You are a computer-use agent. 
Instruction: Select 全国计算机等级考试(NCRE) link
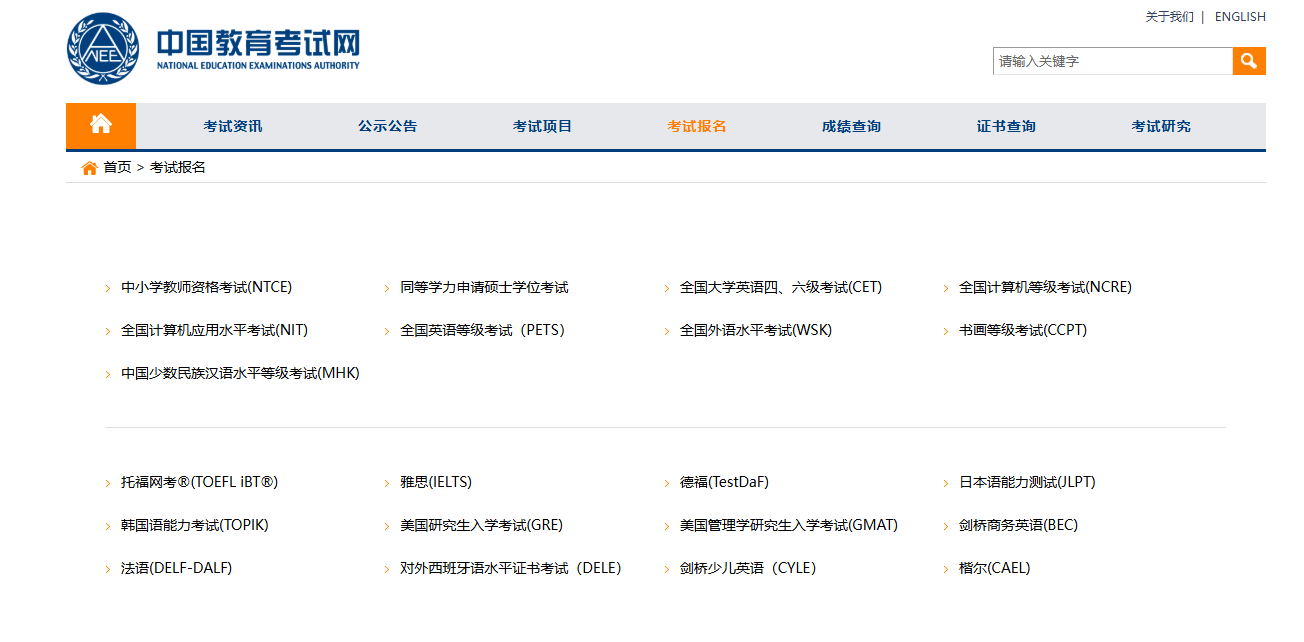[x=1045, y=287]
